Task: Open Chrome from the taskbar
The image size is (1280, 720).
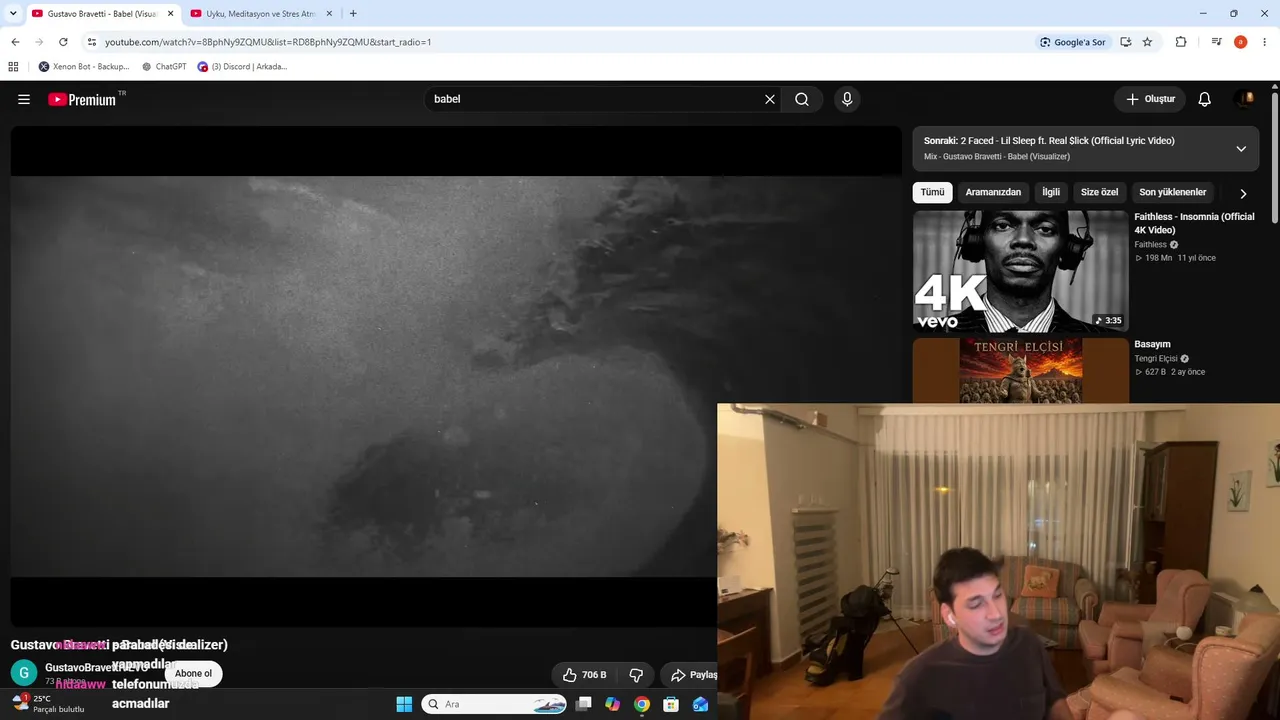Action: tap(642, 704)
